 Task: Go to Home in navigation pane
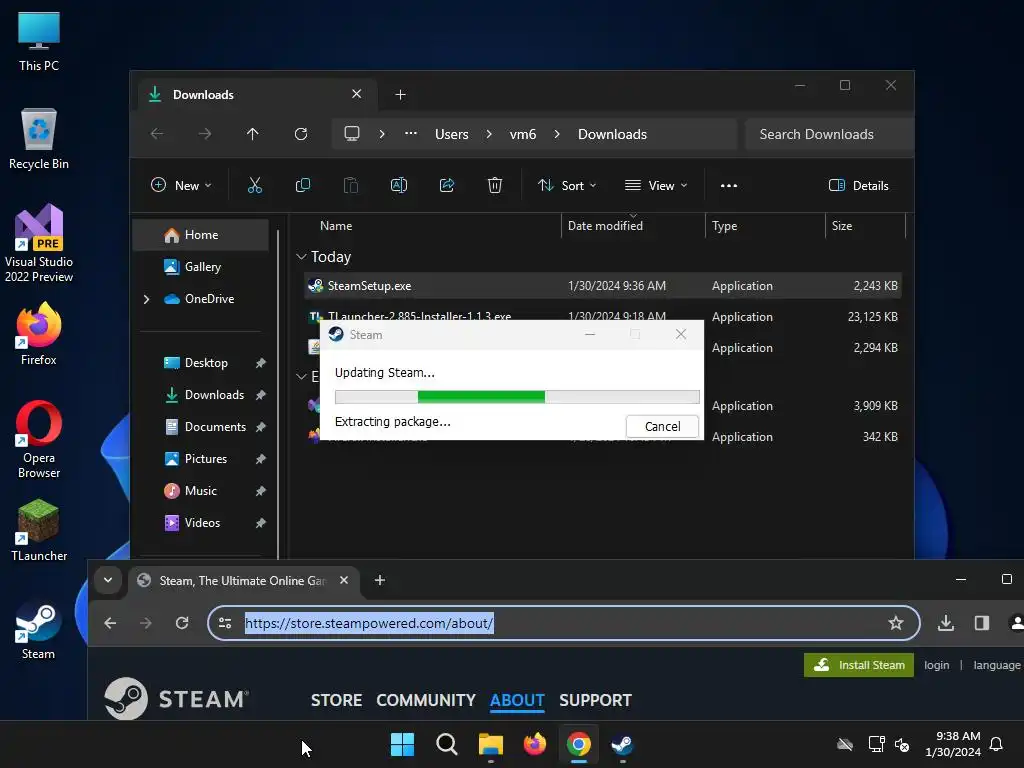[x=201, y=235]
